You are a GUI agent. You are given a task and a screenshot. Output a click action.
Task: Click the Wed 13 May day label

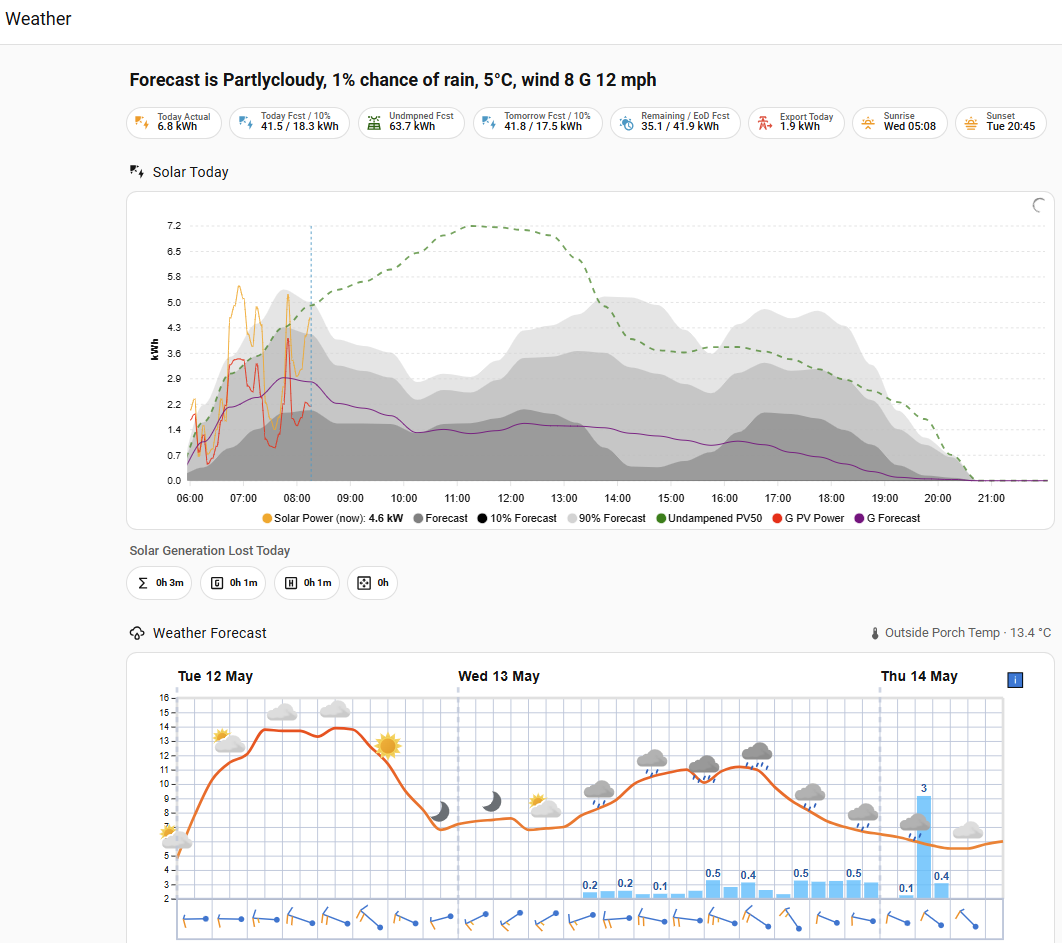498,676
